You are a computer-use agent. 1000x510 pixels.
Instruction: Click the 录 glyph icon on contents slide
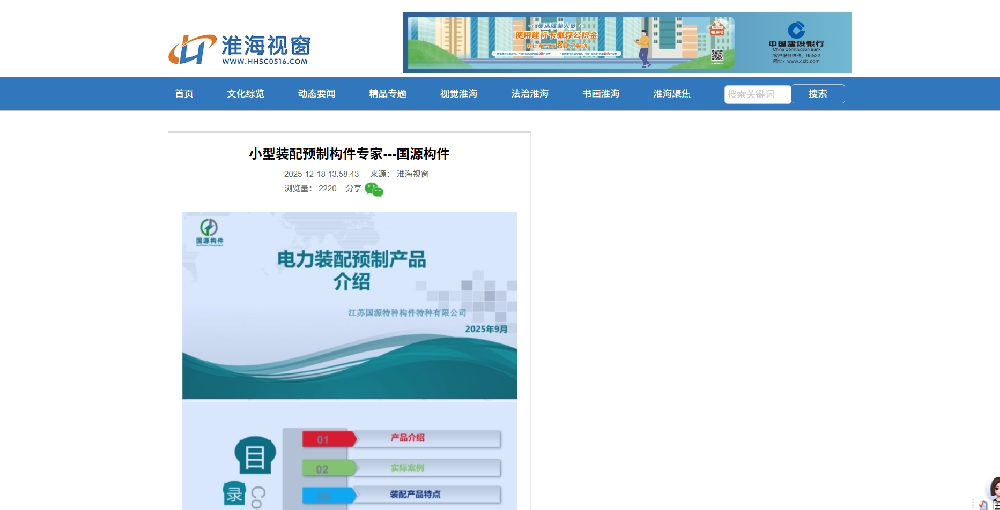(x=235, y=494)
